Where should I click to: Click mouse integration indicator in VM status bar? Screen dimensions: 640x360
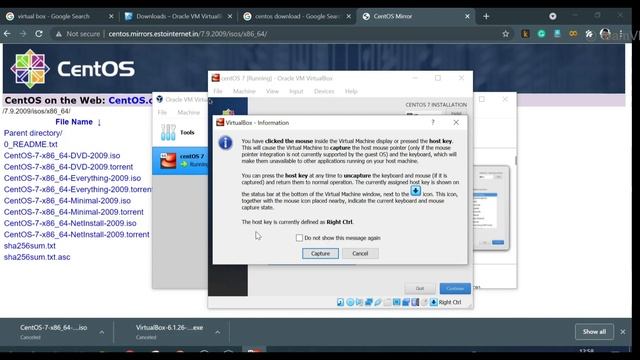[x=424, y=302]
